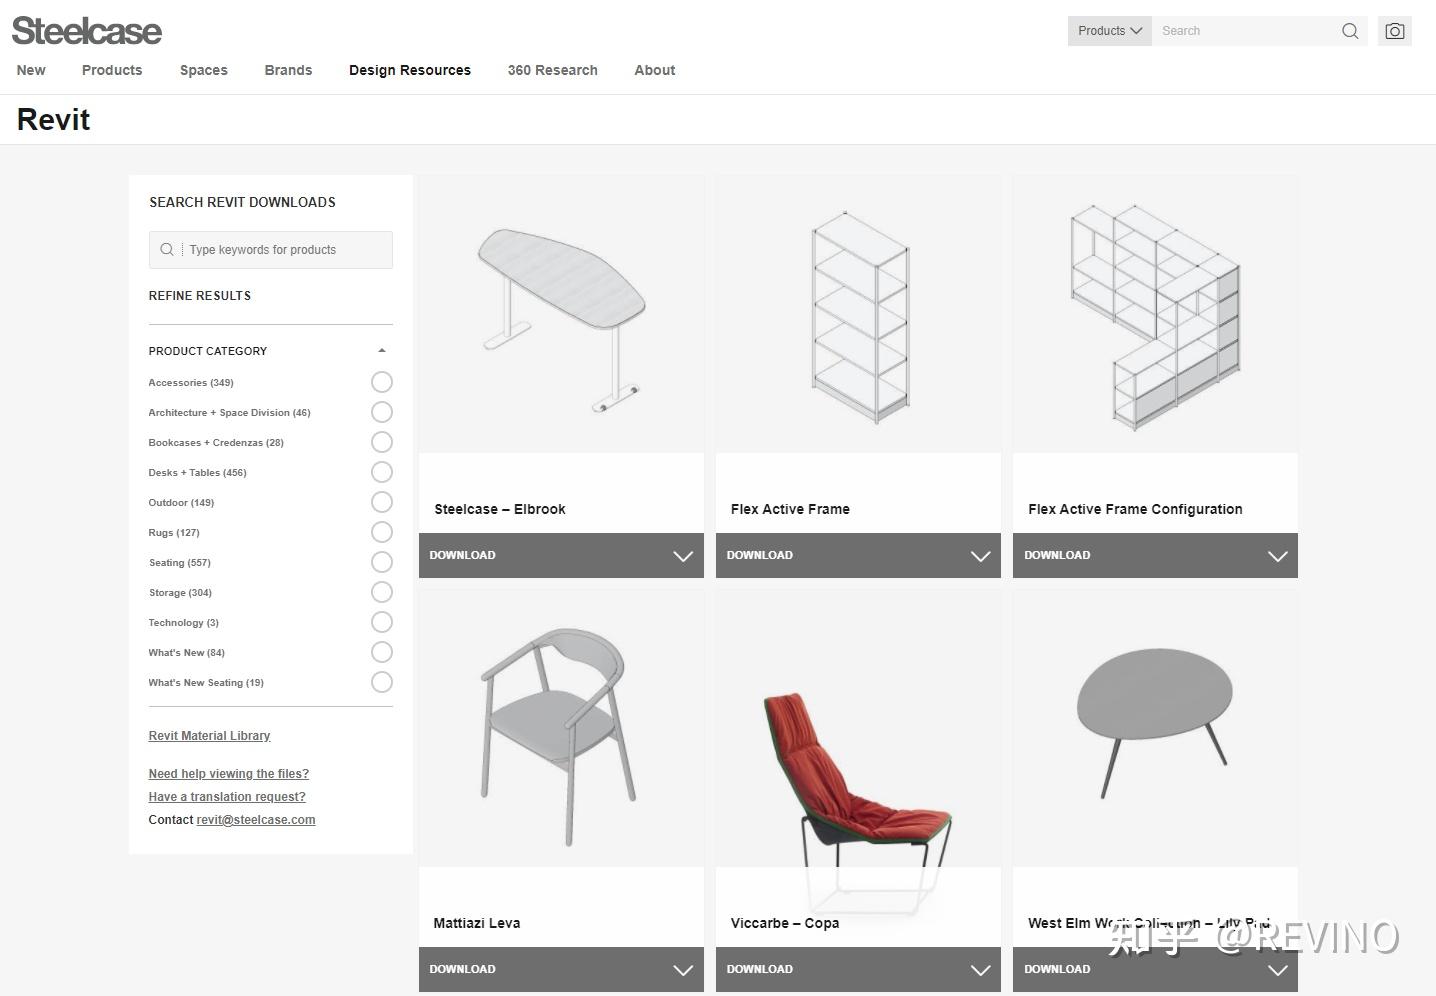Select the Accessories (349) category filter
This screenshot has width=1436, height=996.
click(382, 382)
